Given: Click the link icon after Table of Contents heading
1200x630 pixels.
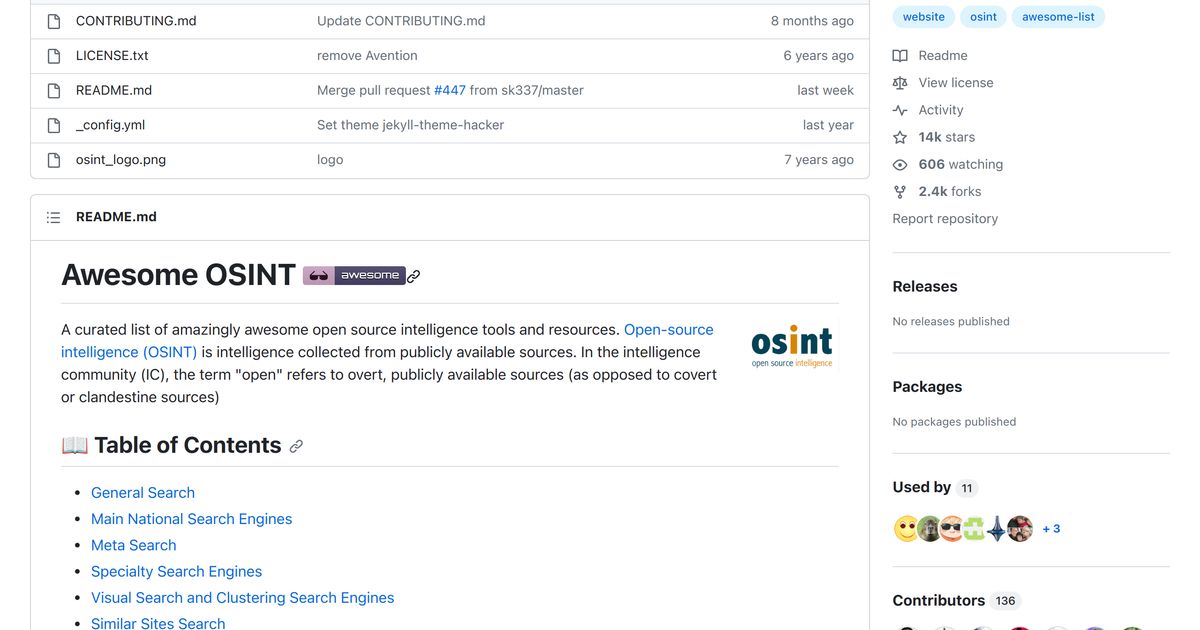Looking at the screenshot, I should pyautogui.click(x=296, y=446).
